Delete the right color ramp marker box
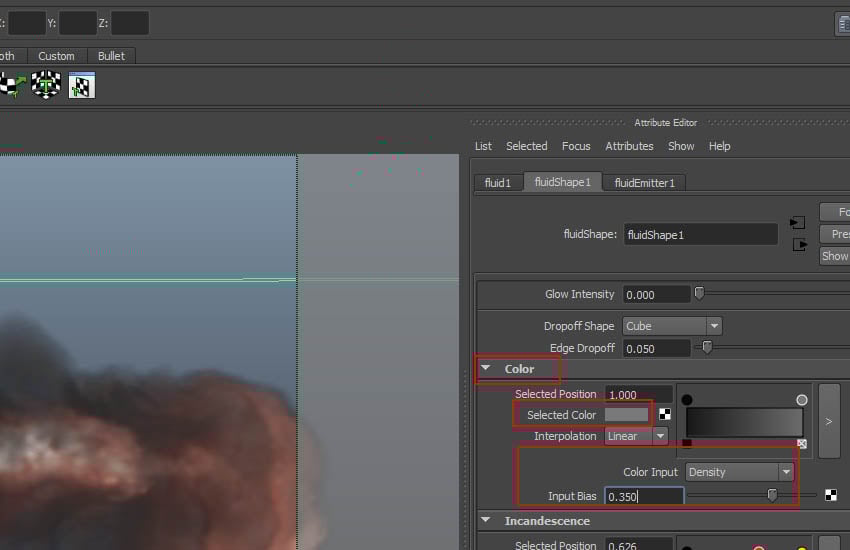 pyautogui.click(x=802, y=444)
